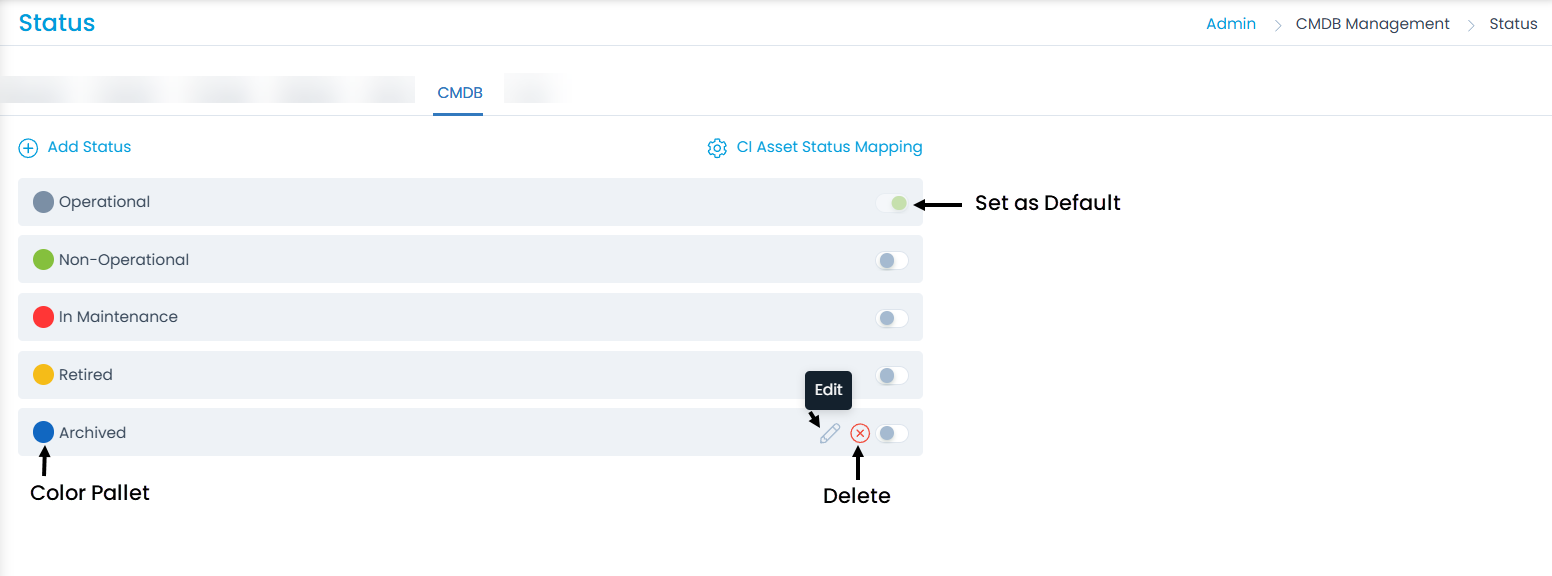Click the gear icon for CI Asset Status Mapping

click(x=717, y=148)
